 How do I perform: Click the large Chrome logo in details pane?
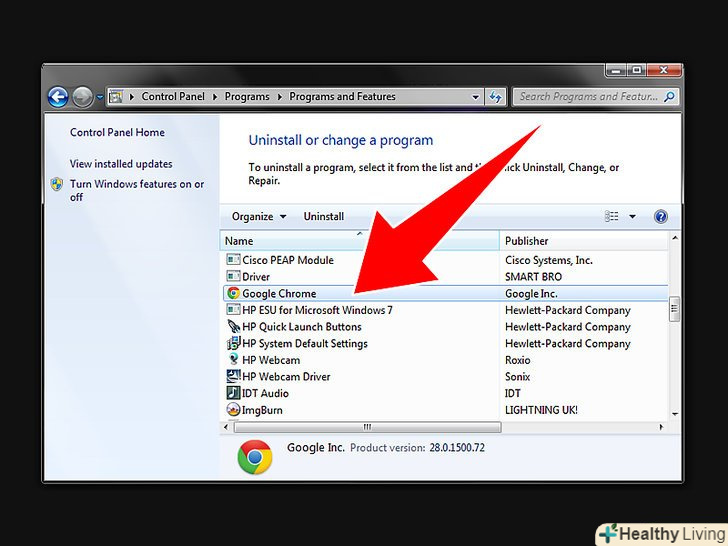[x=254, y=457]
